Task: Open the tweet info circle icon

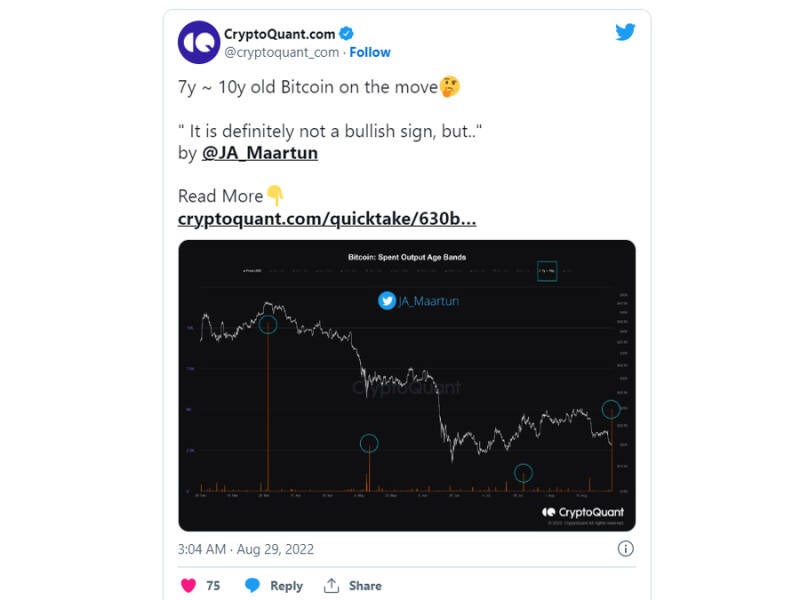Action: [x=625, y=549]
